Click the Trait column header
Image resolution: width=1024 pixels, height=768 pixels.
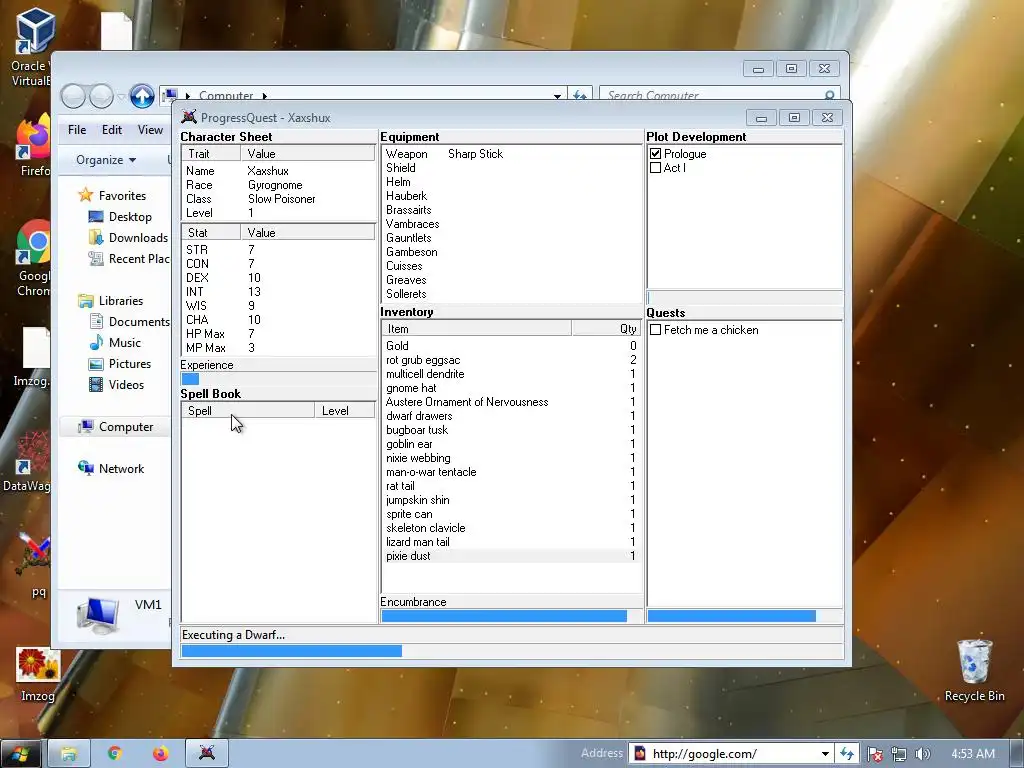coord(211,153)
